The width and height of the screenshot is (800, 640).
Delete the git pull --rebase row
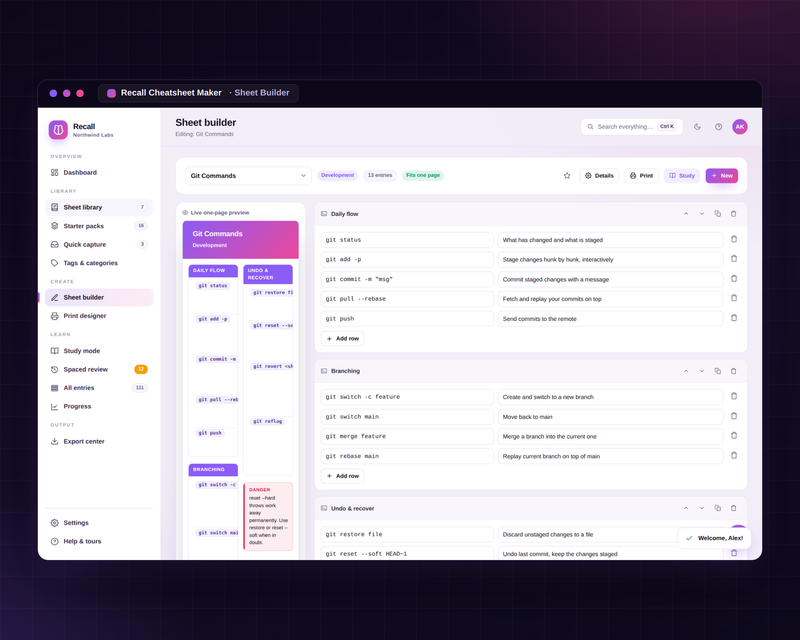point(734,298)
